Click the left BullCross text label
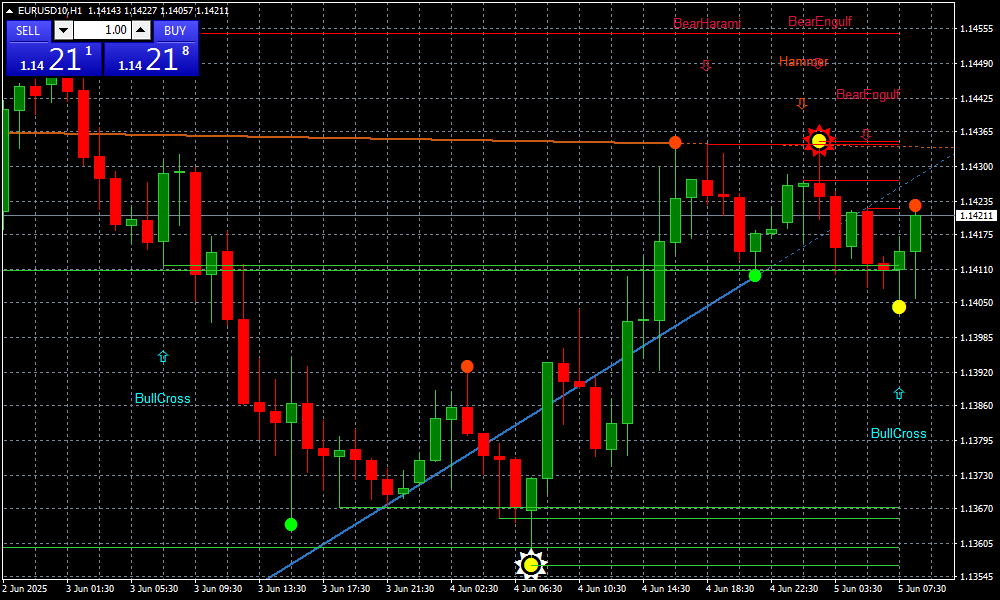 coord(162,398)
